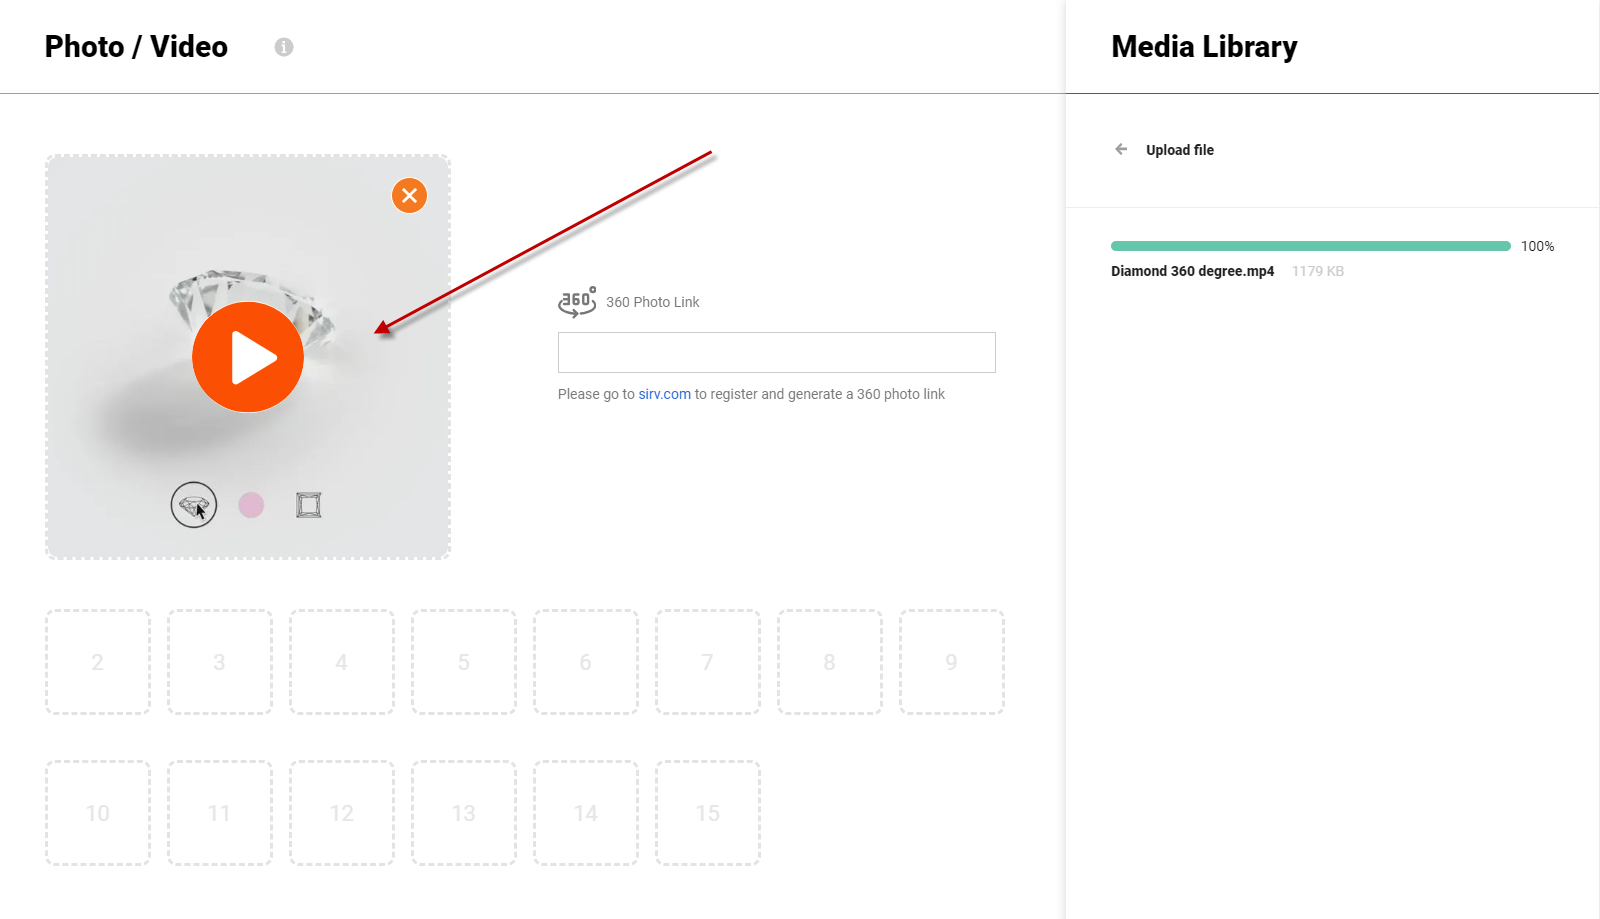The height and width of the screenshot is (919, 1600).
Task: Select empty media slot 5
Action: [464, 662]
